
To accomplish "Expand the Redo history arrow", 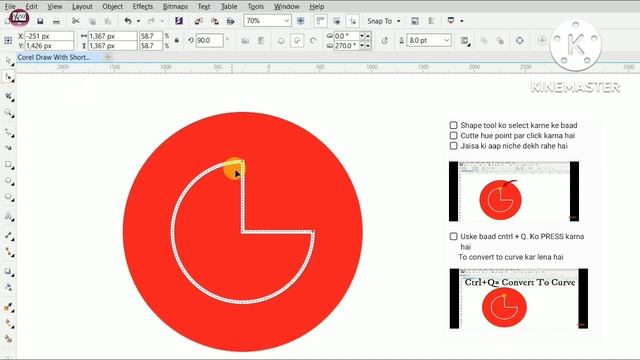I will click(x=162, y=21).
